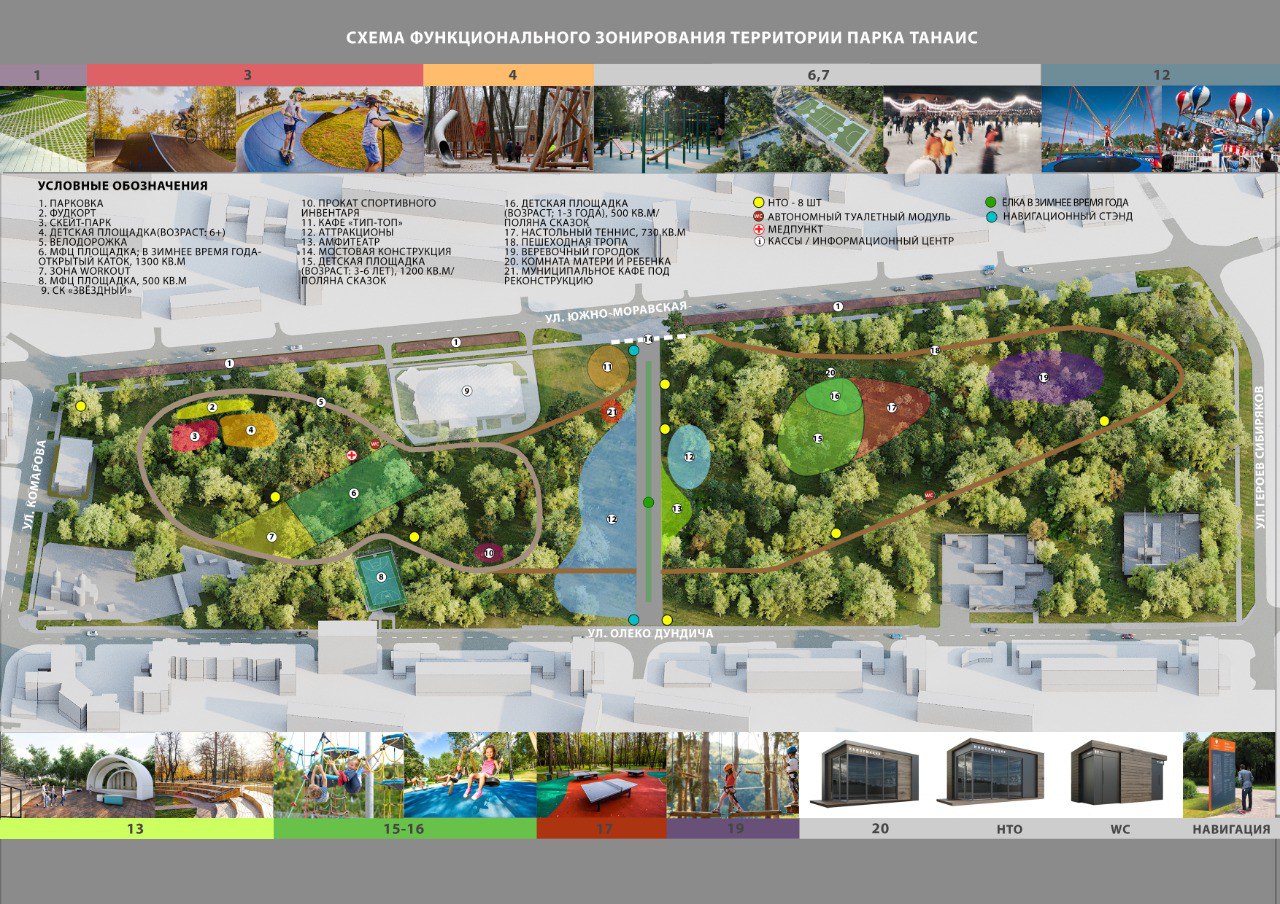Select marker 8 on the turquoise sports court

pyautogui.click(x=381, y=577)
